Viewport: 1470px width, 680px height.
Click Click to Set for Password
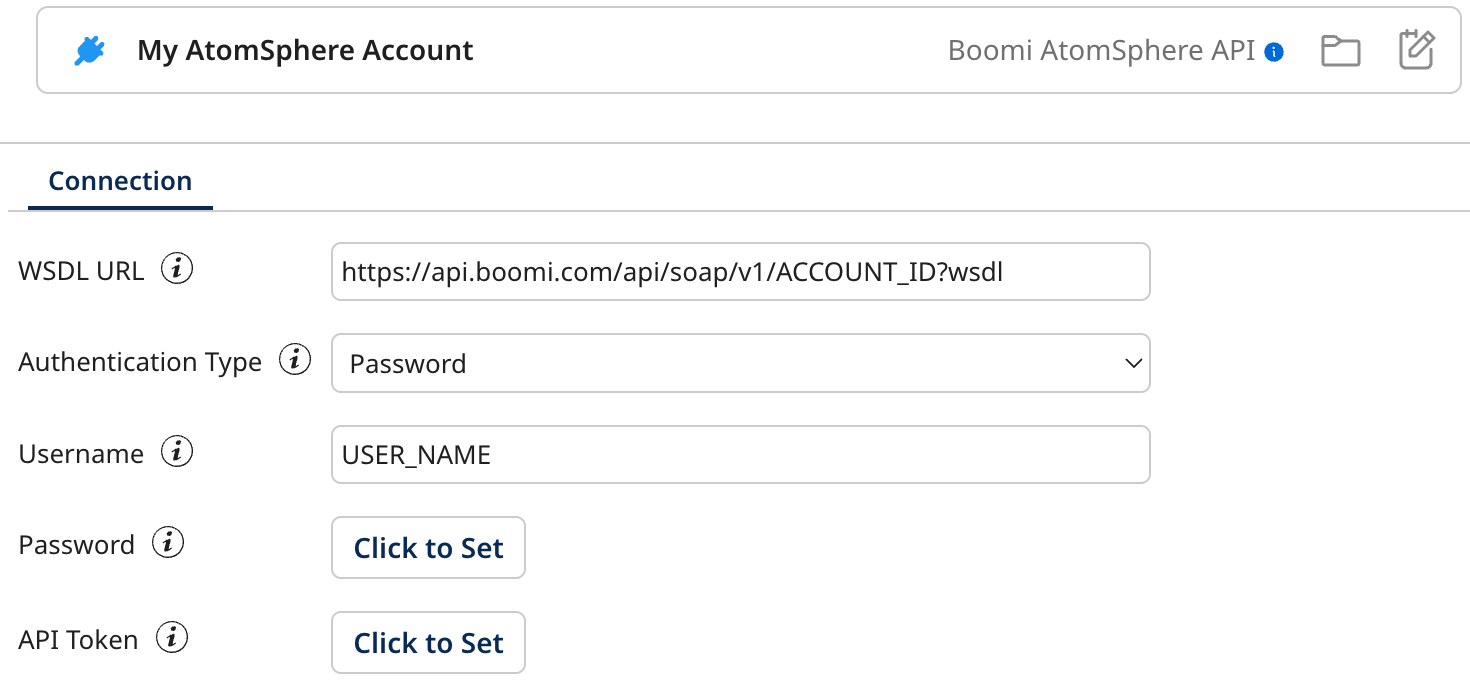[428, 547]
